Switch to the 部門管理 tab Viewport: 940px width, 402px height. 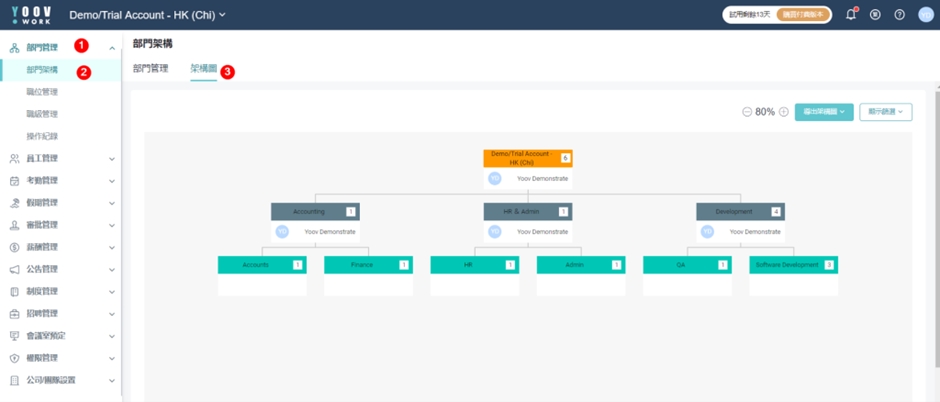(150, 68)
